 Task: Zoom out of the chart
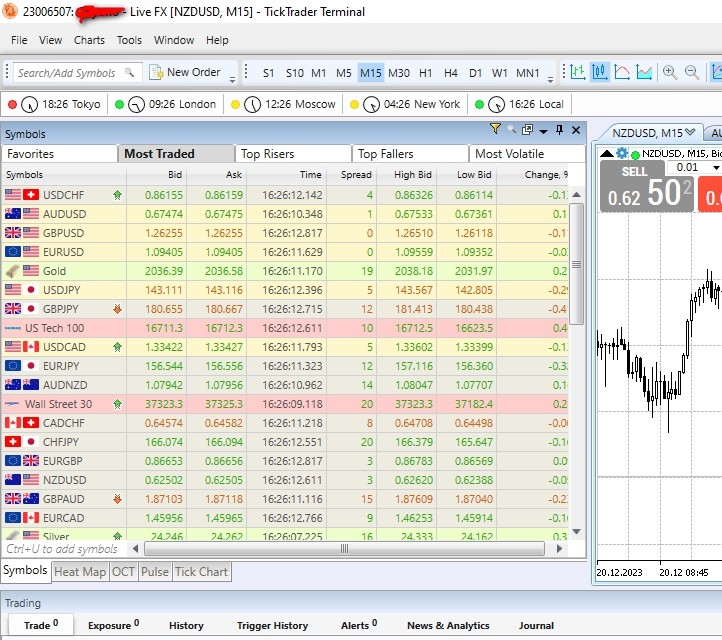[x=692, y=72]
